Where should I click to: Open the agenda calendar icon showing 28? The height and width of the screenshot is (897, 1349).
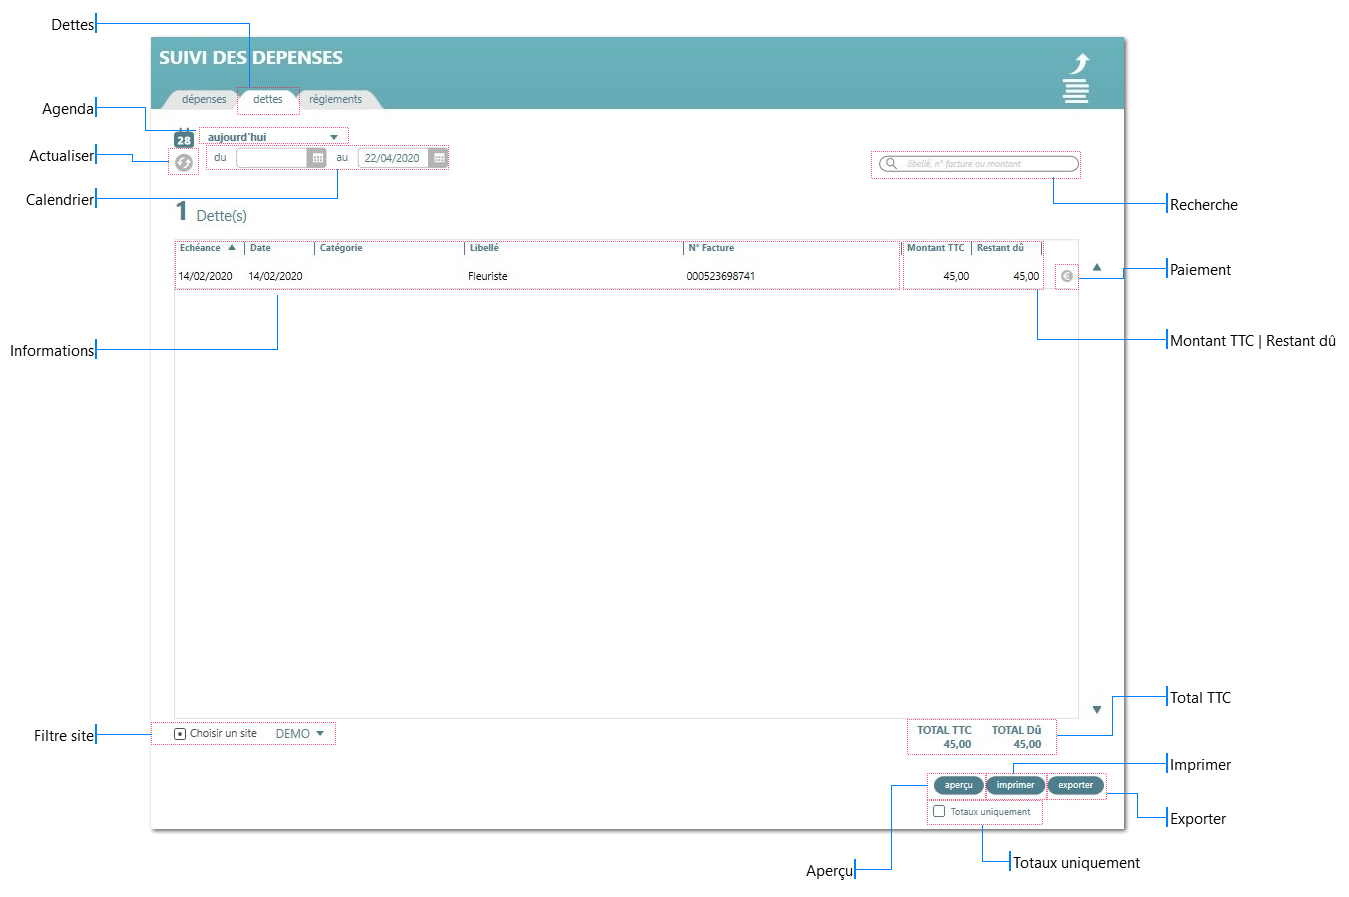click(184, 139)
